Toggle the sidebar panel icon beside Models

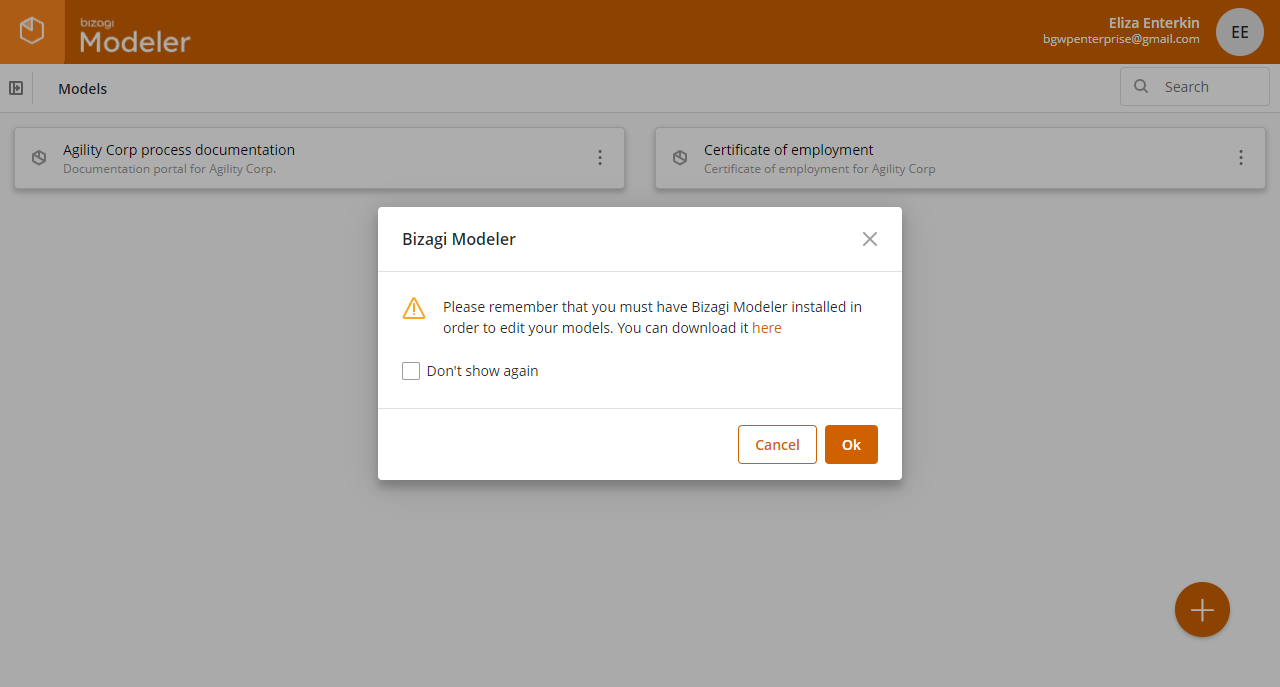point(16,88)
